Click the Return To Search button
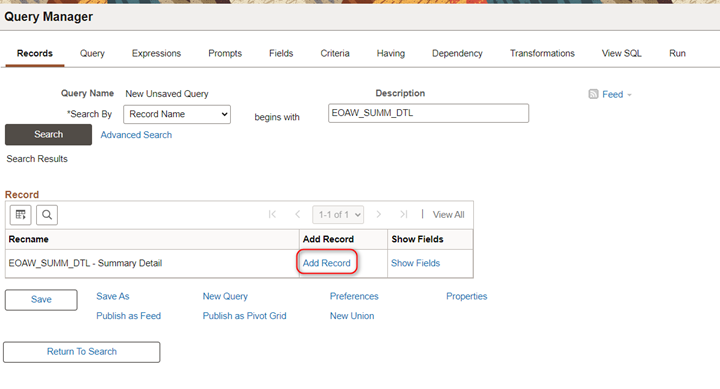The width and height of the screenshot is (720, 389). pyautogui.click(x=82, y=352)
